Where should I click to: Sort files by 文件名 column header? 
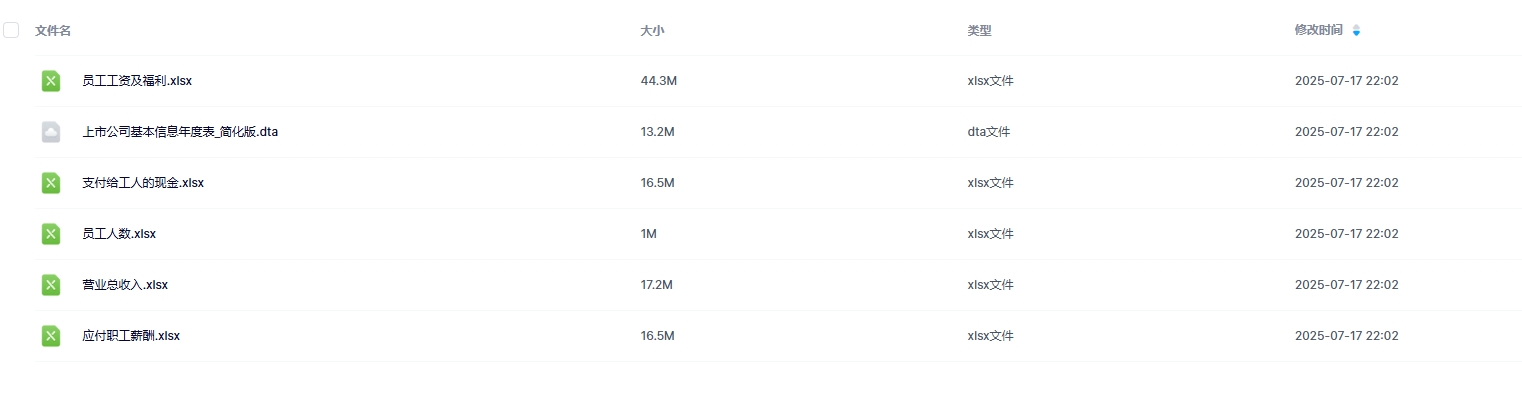[53, 31]
